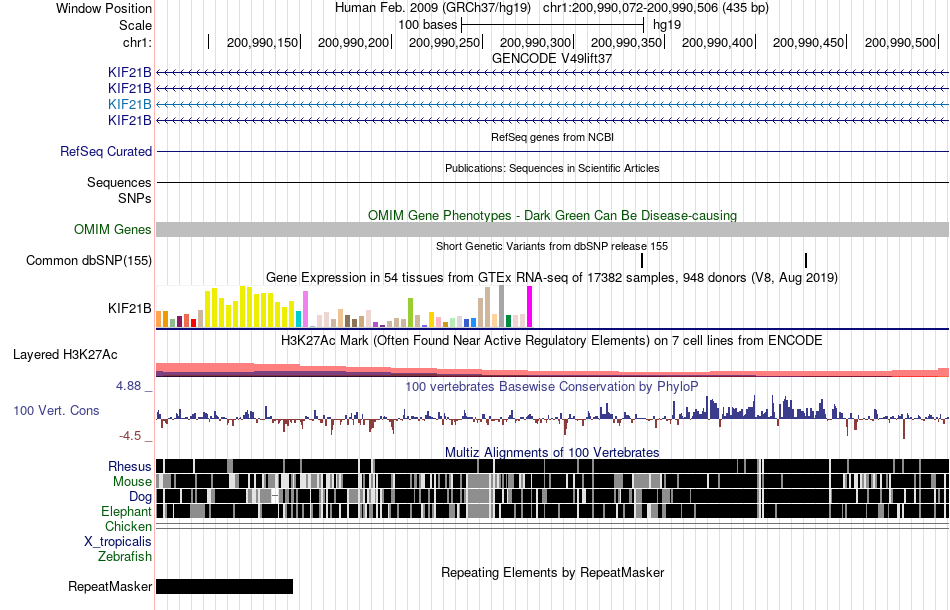
Task: Open GENCODE V49lift37 track title
Action: pos(552,59)
